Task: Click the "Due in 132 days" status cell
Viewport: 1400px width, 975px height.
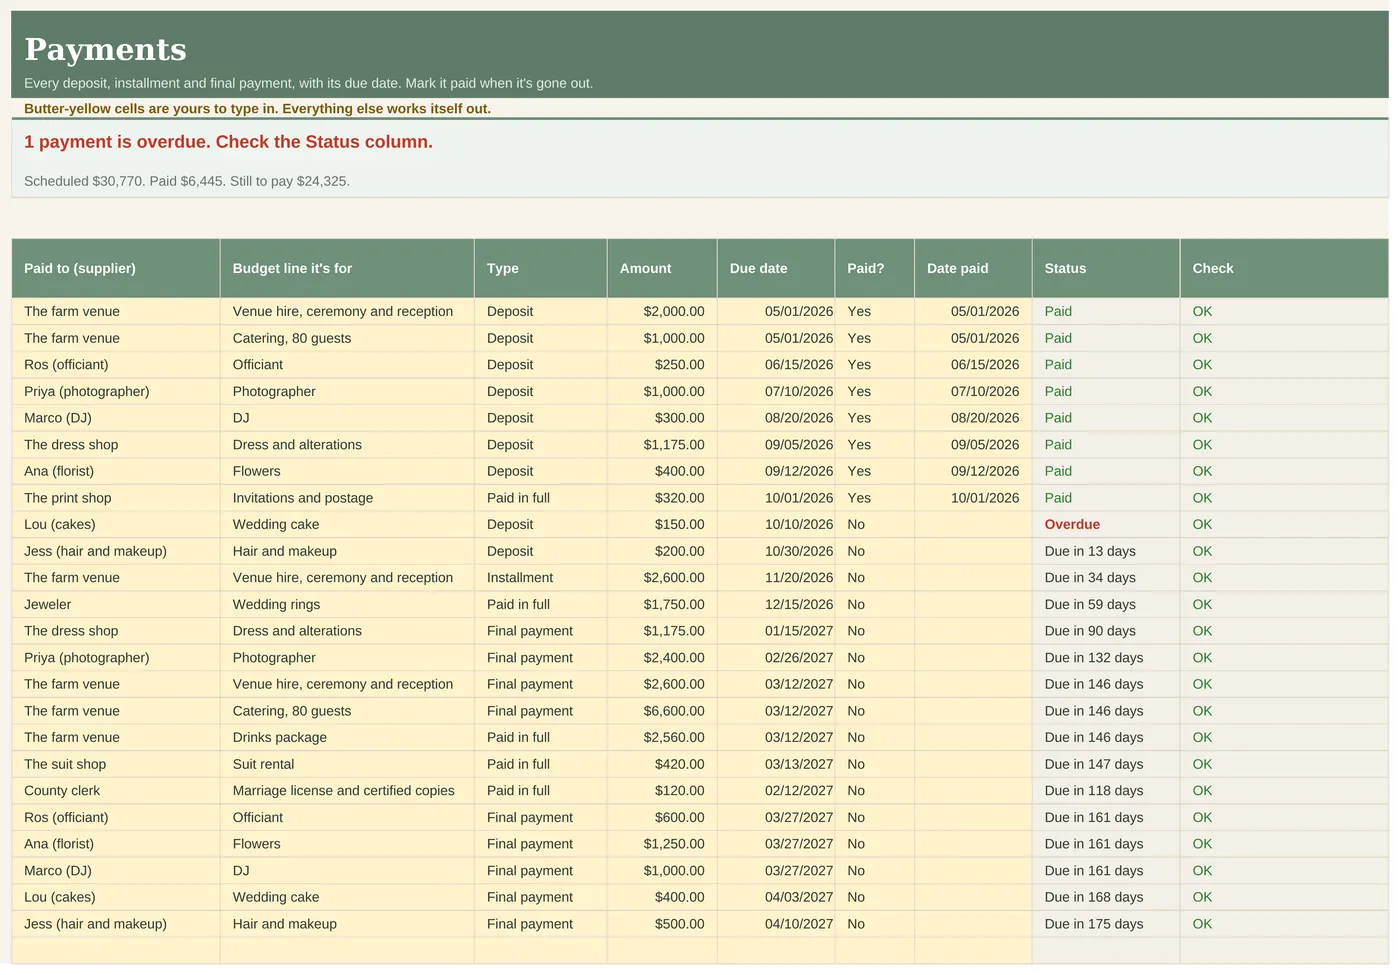Action: coord(1106,657)
